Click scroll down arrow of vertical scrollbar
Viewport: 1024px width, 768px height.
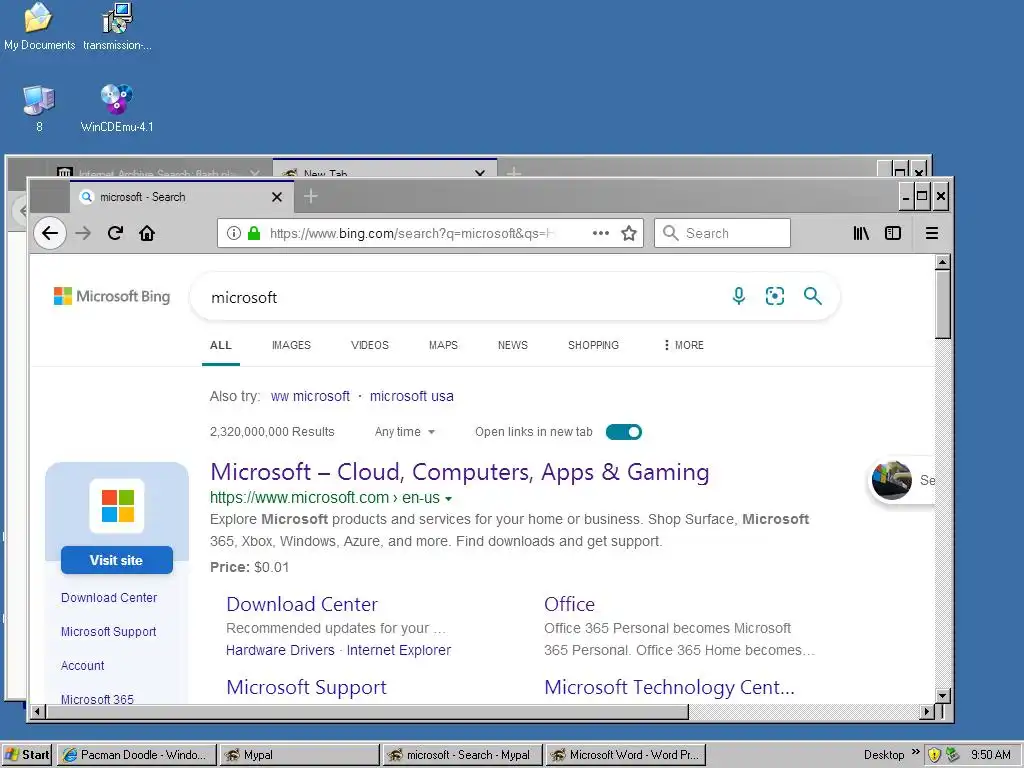click(x=942, y=696)
